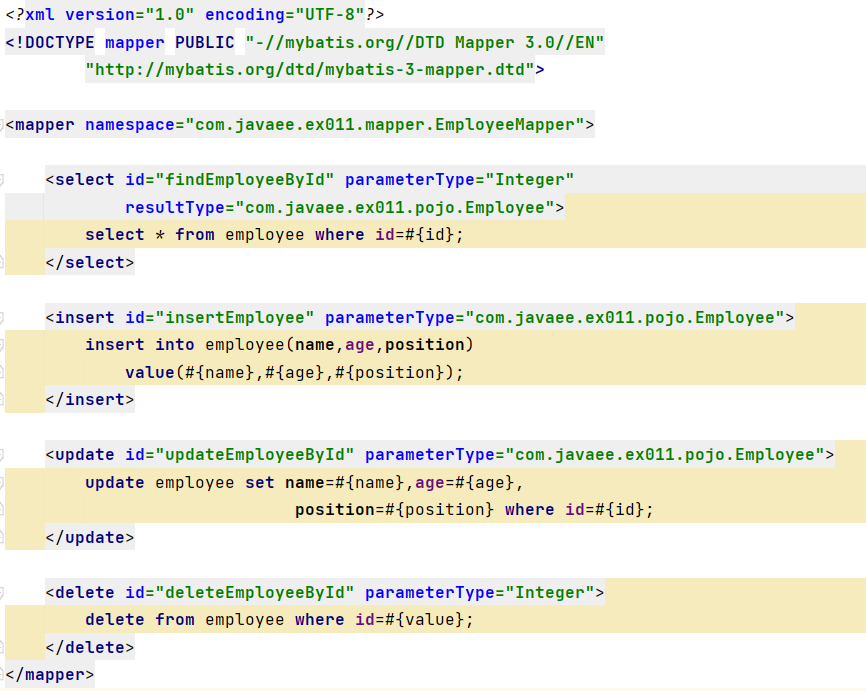The height and width of the screenshot is (691, 866).
Task: Click the resultType value "com.javaee.ex011.pojo.Employee"
Action: click(x=395, y=208)
